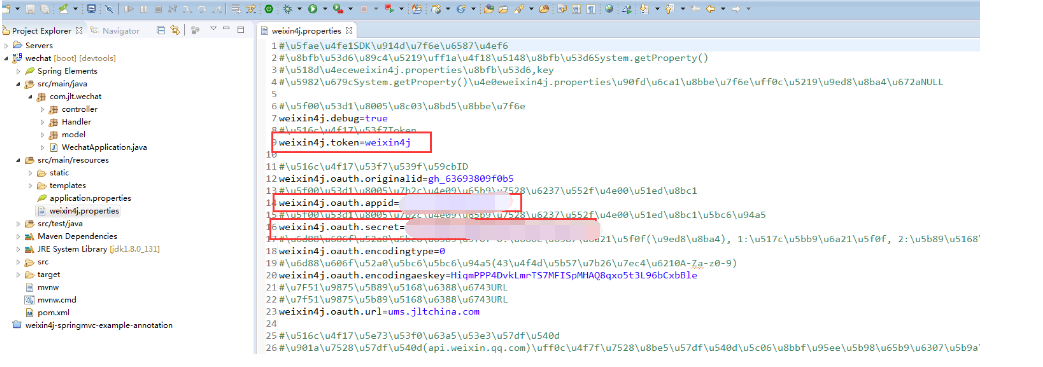The width and height of the screenshot is (1043, 367).
Task: Select mvnw.cmd in the tree
Action: pos(51,299)
